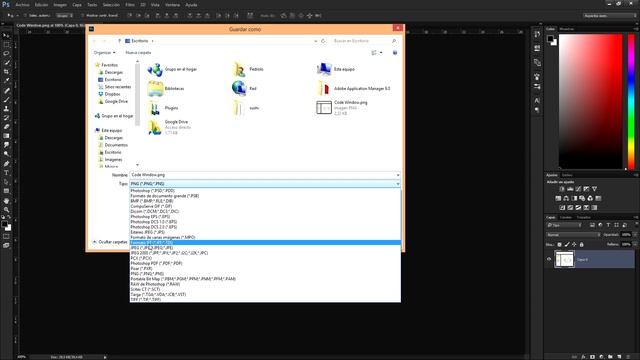This screenshot has height=360, width=640.
Task: Select the Eraser tool
Action: [x=6, y=127]
